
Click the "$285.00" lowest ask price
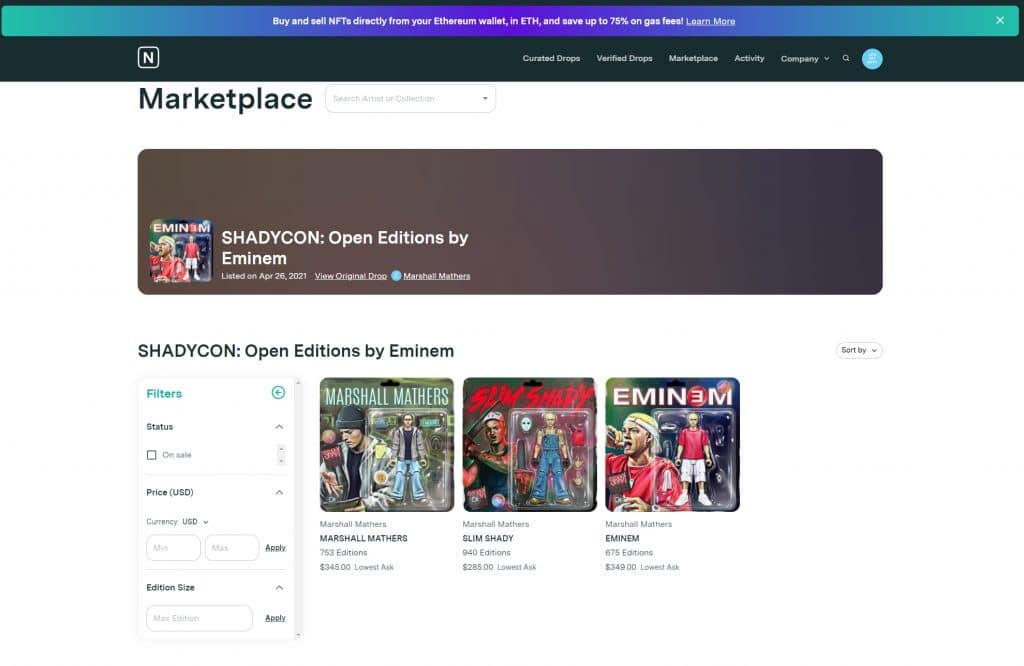(x=478, y=567)
